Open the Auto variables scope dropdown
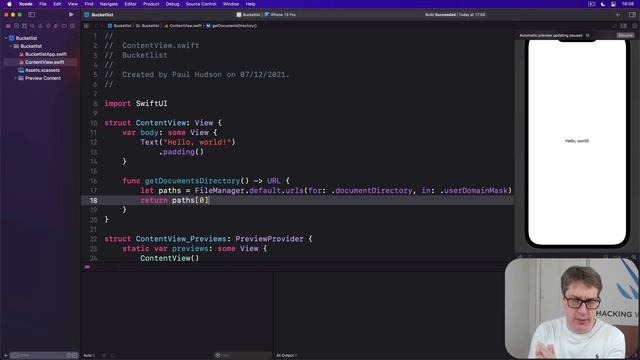 pos(89,356)
